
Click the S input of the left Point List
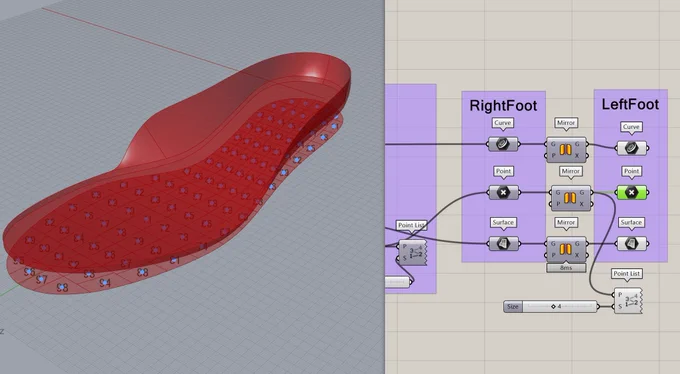[404, 258]
